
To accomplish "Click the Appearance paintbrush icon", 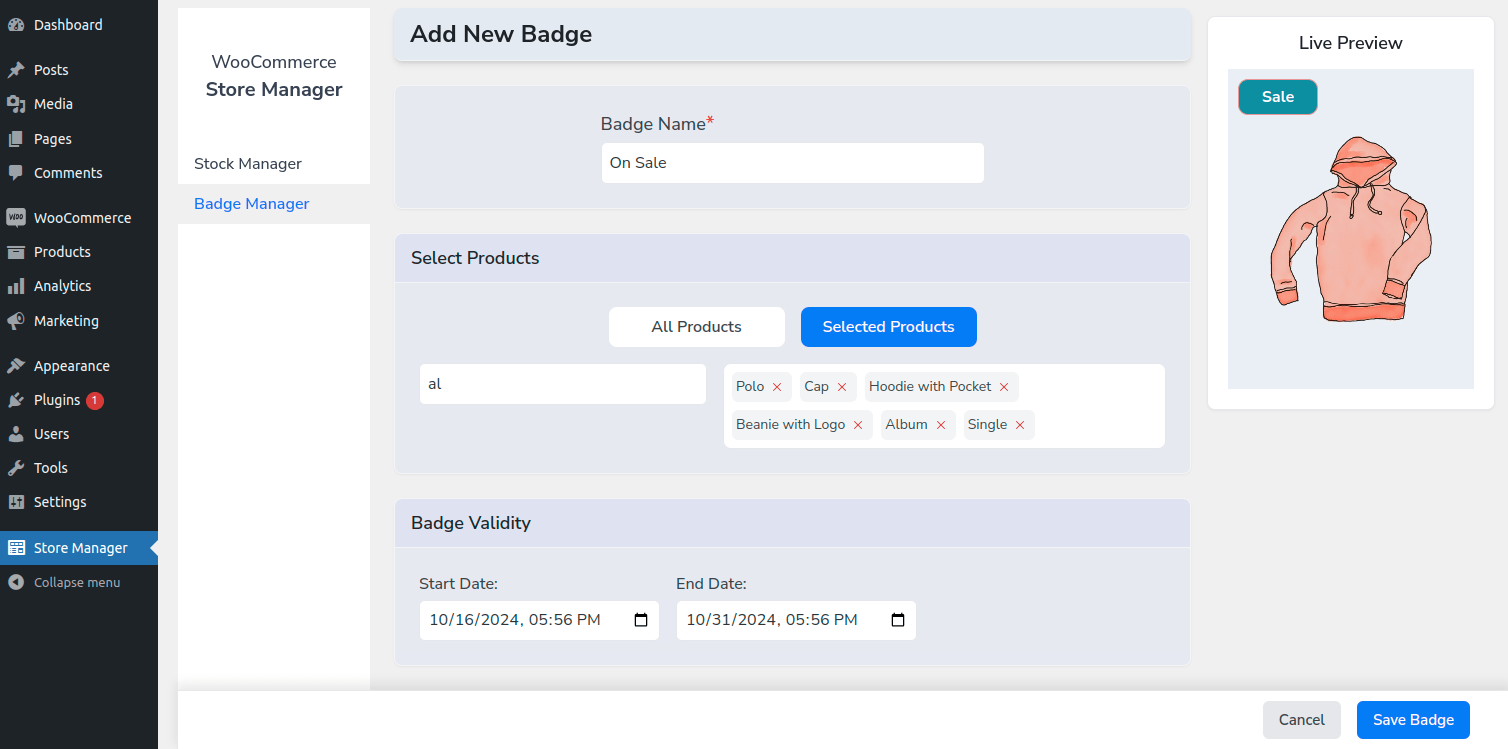I will [x=17, y=365].
